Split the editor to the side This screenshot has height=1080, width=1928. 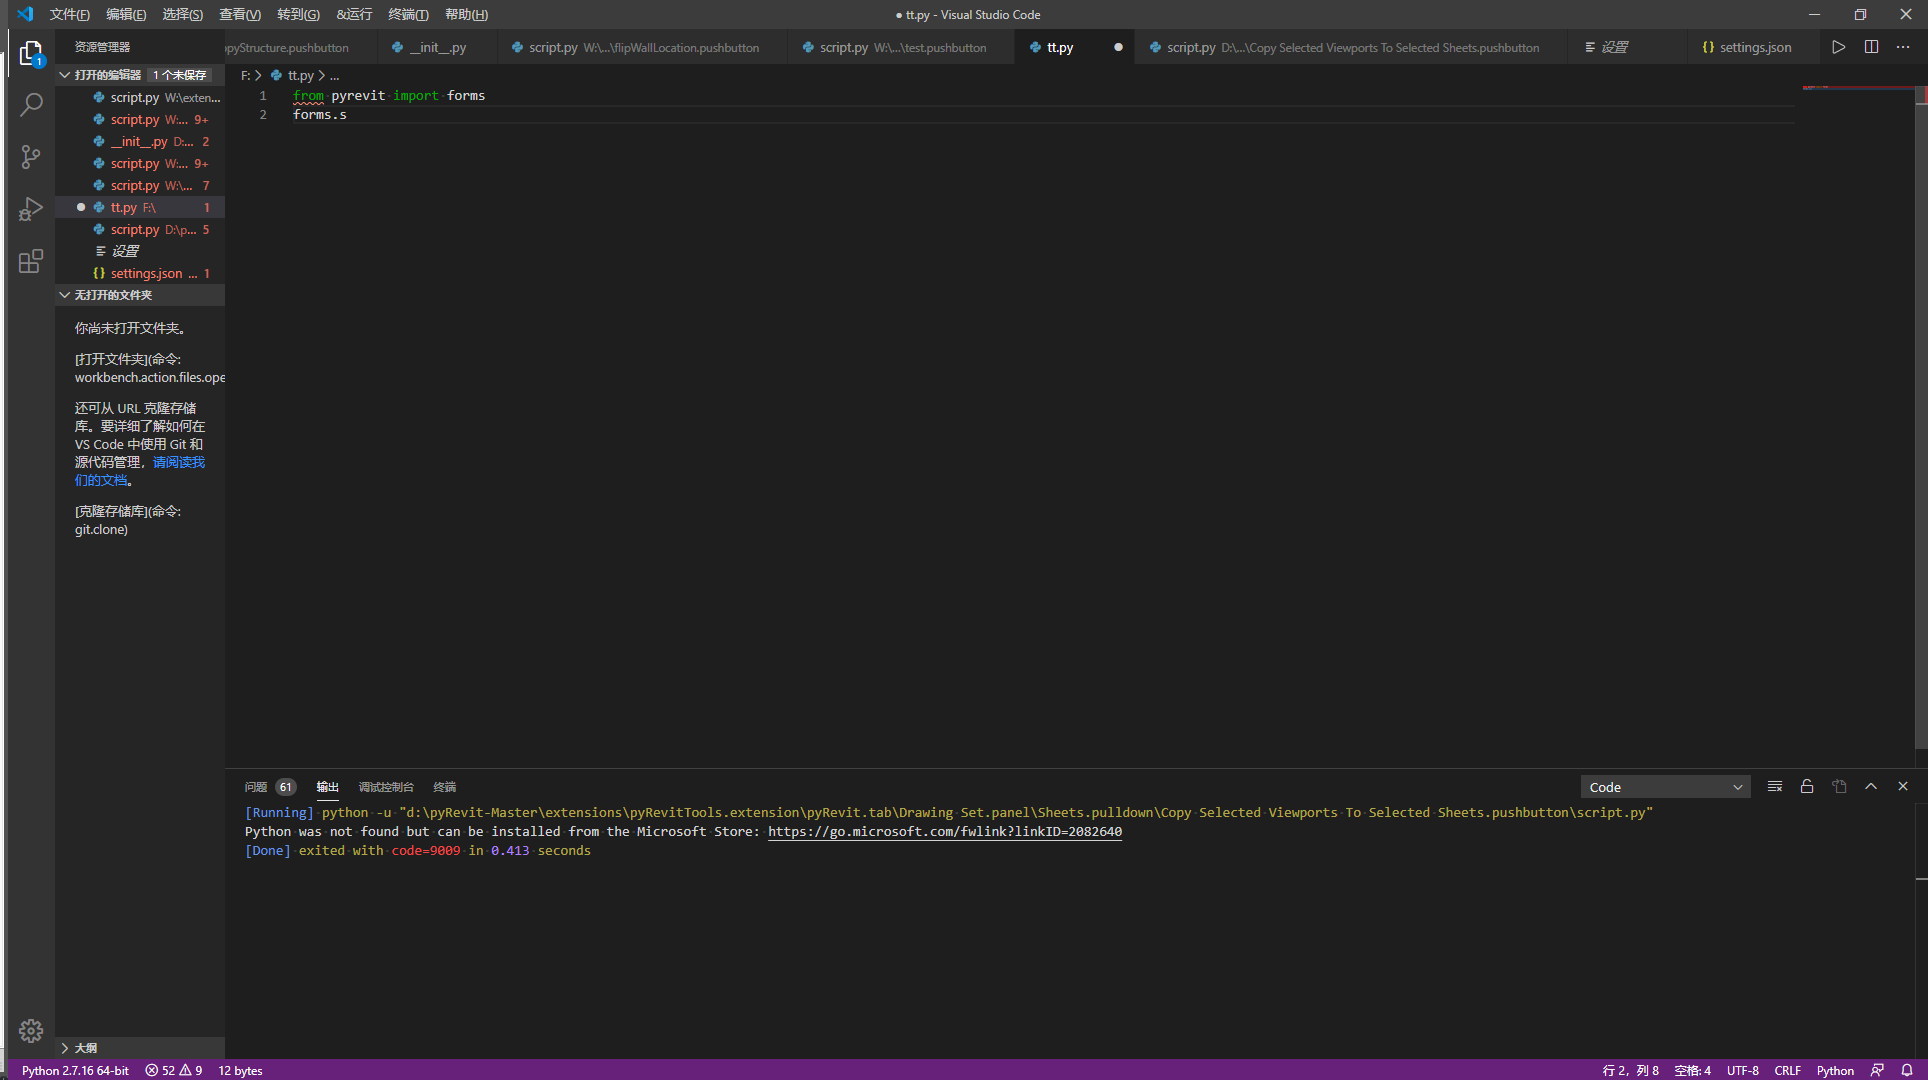point(1871,46)
